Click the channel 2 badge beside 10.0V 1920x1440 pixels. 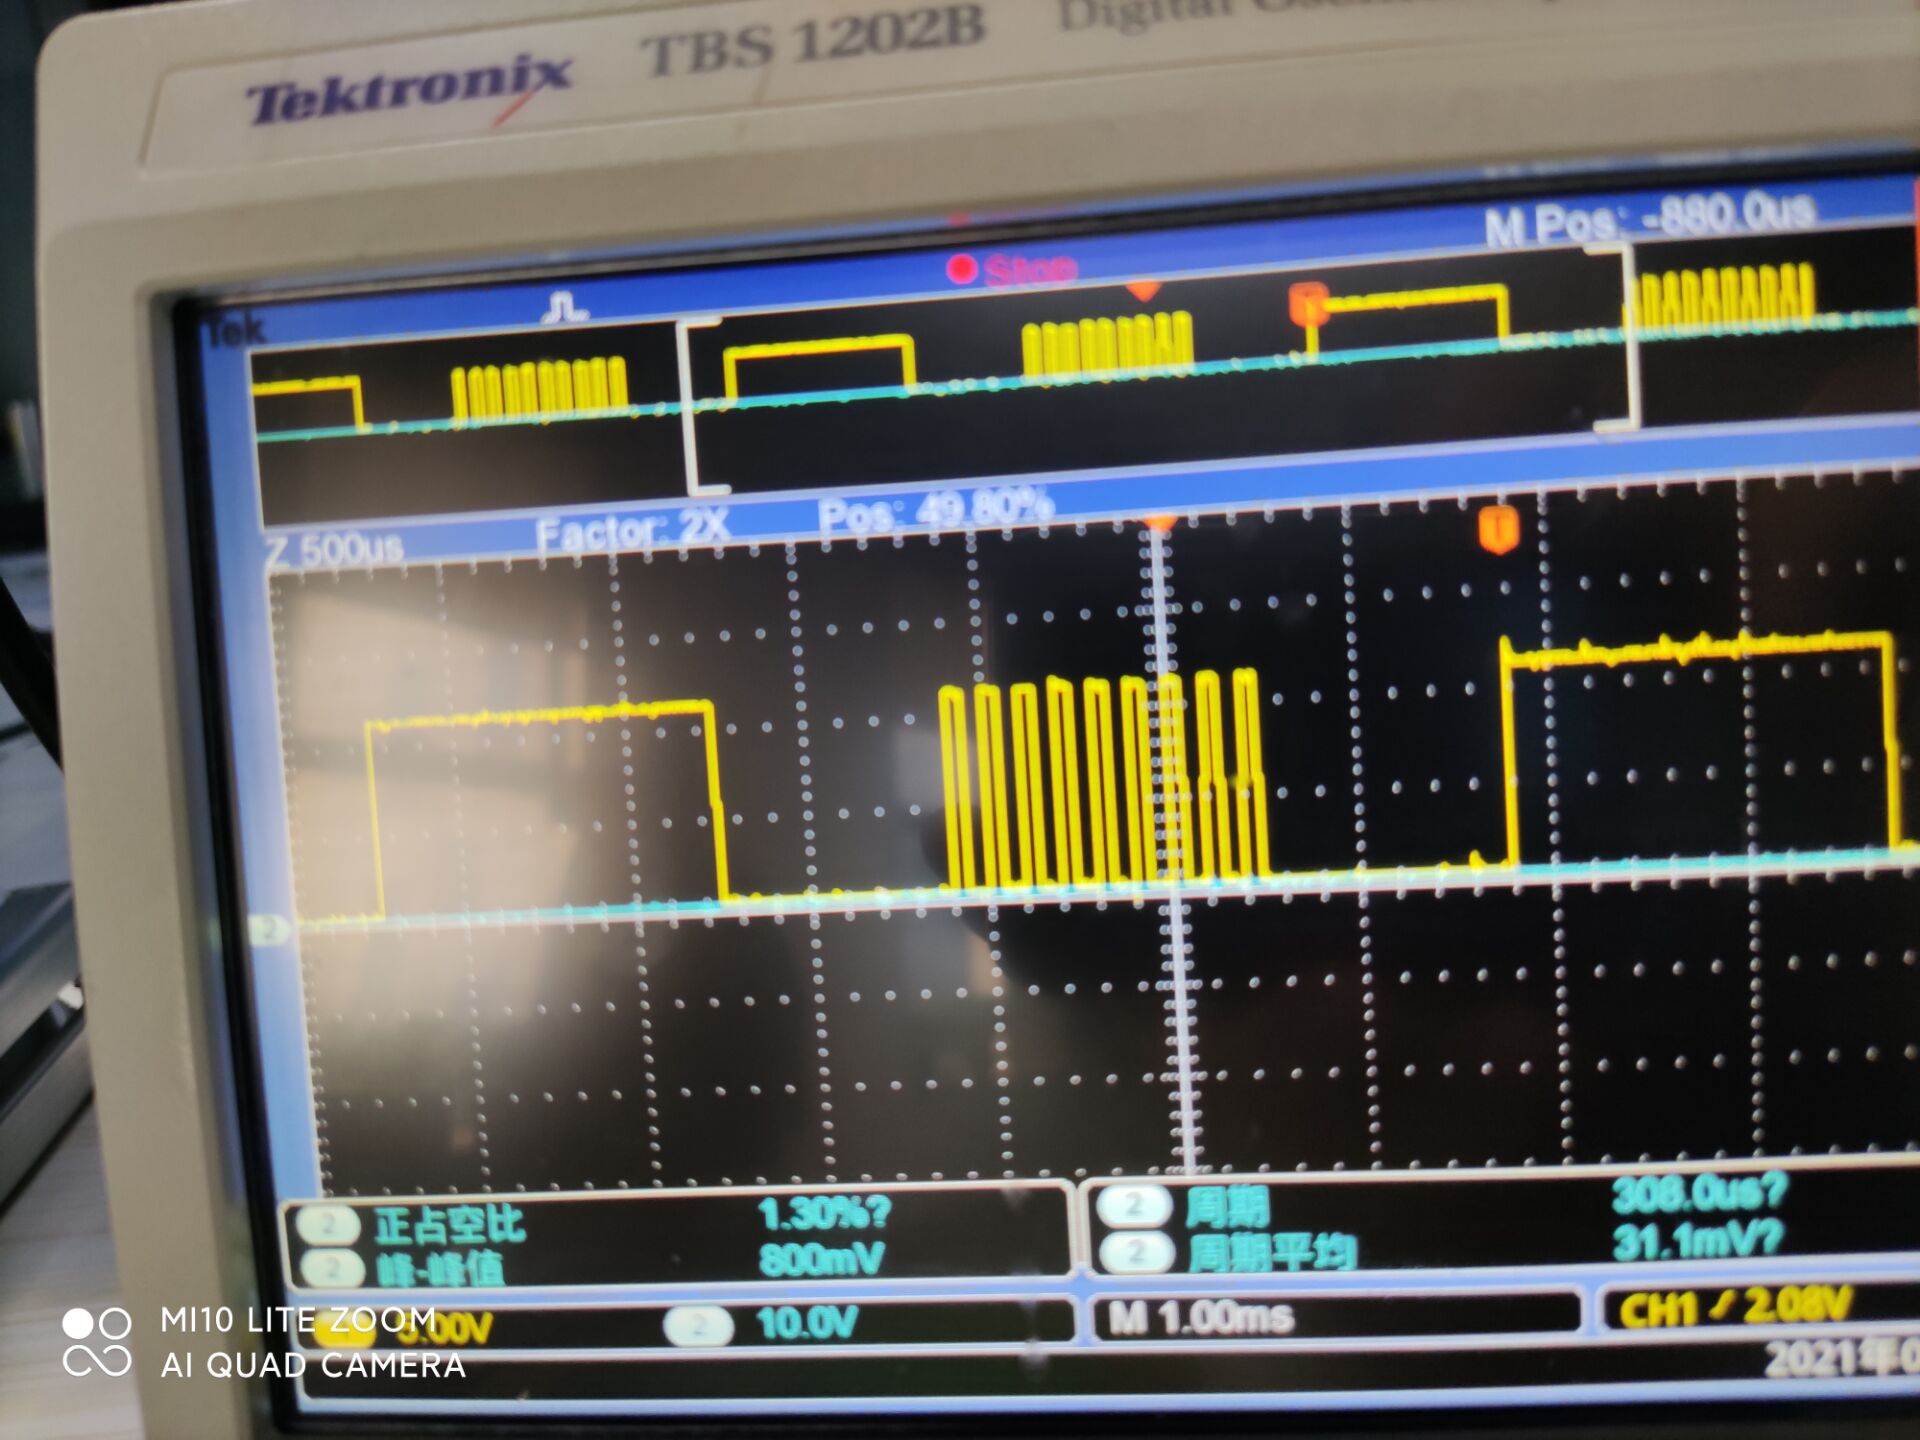[699, 1326]
